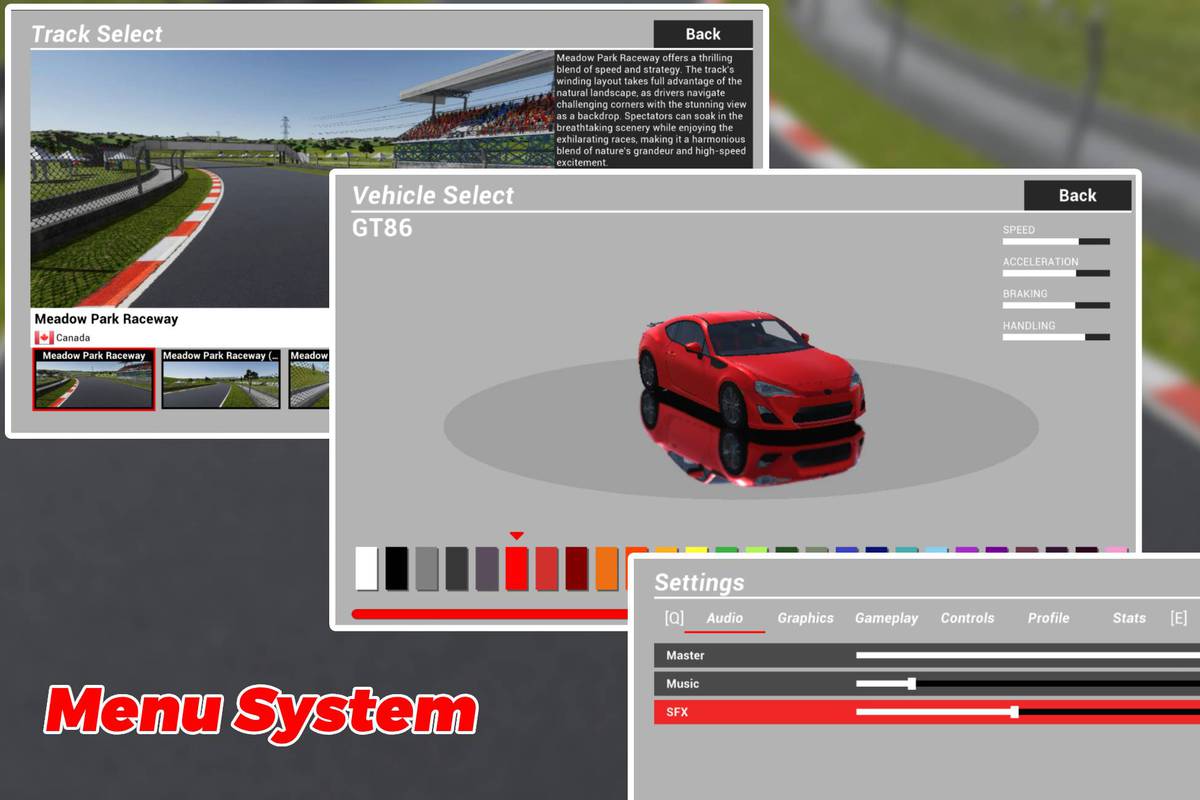The height and width of the screenshot is (800, 1200).
Task: Click the [Q] previous-tab indicator in Settings
Action: pos(675,618)
